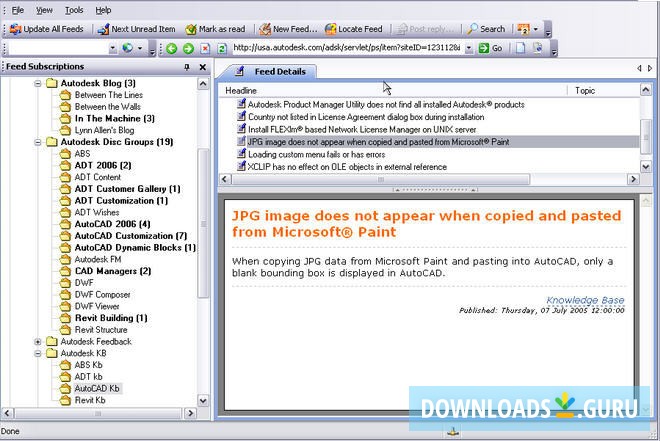Image resolution: width=660 pixels, height=441 pixels.
Task: Click the orange feed icon next to Search
Action: point(523,29)
